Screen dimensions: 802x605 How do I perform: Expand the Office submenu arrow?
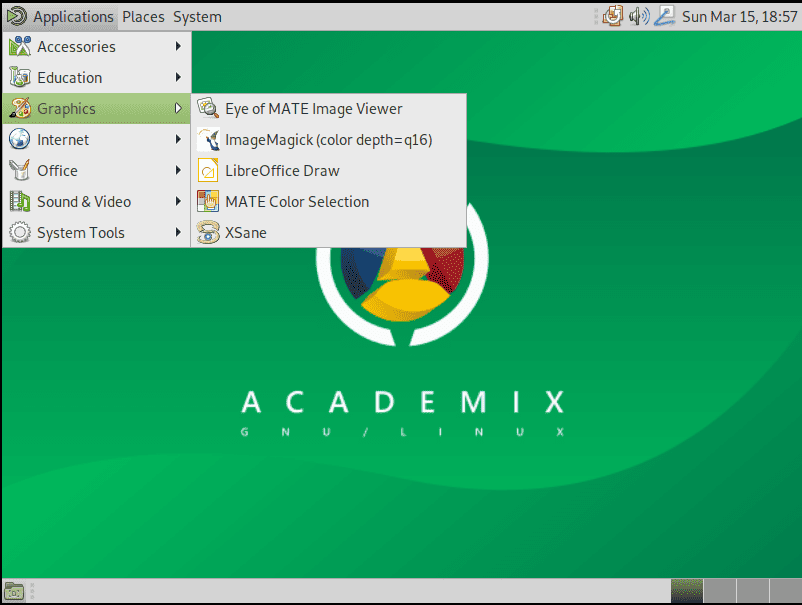pos(178,170)
